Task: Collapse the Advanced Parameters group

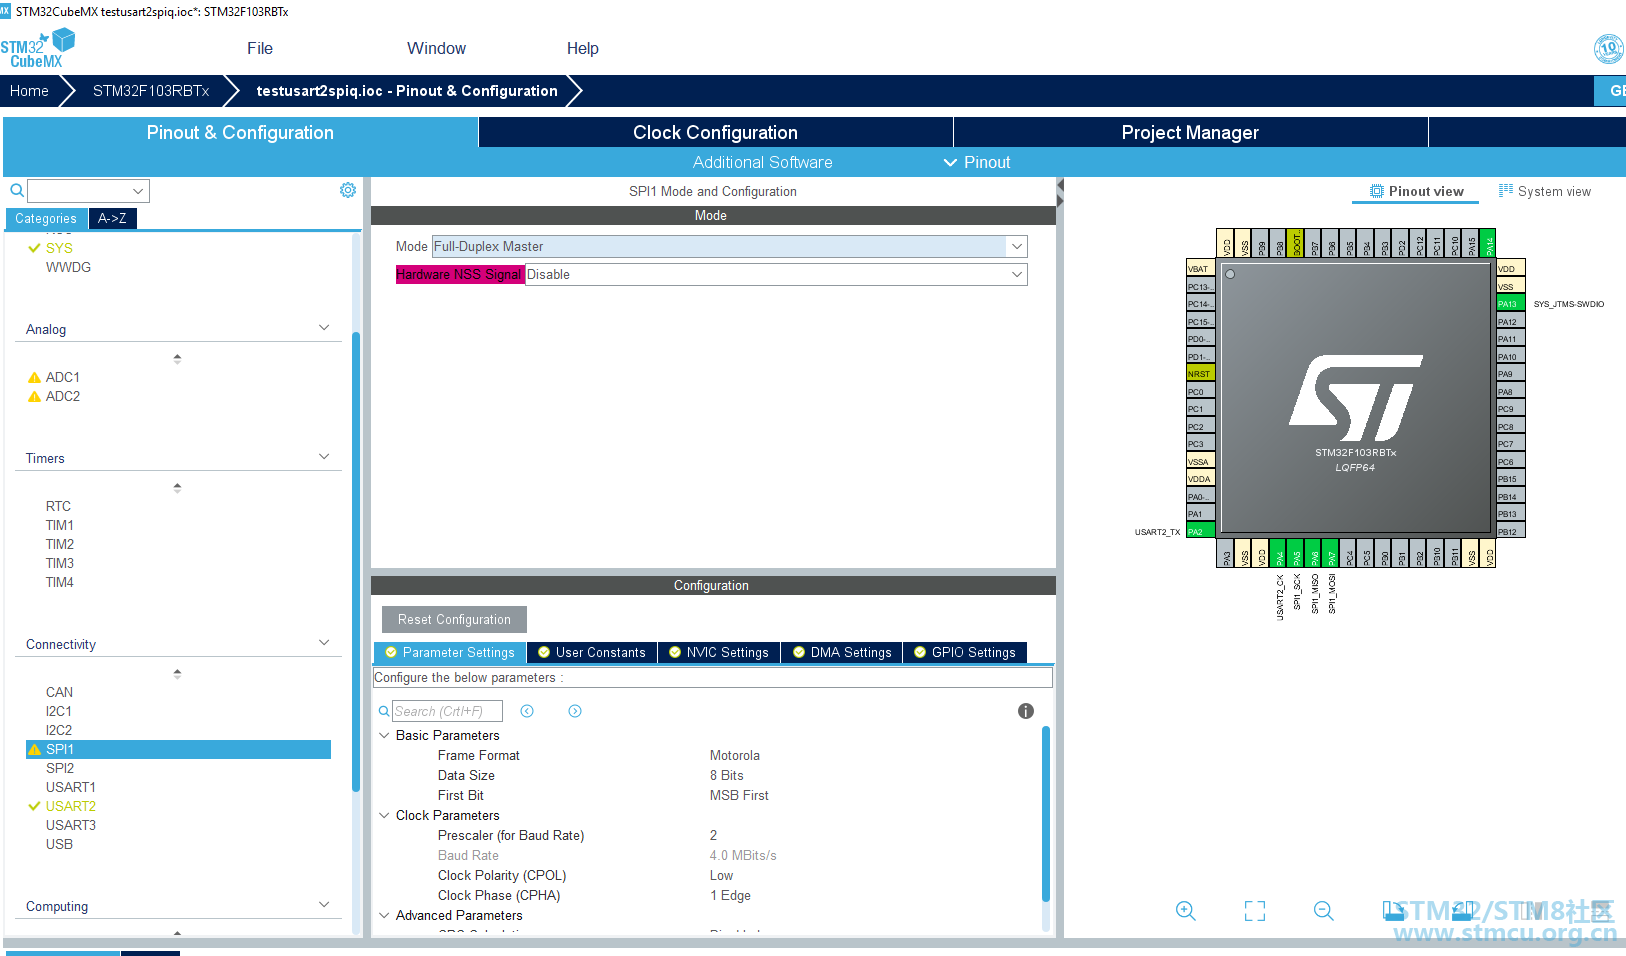Action: point(384,915)
